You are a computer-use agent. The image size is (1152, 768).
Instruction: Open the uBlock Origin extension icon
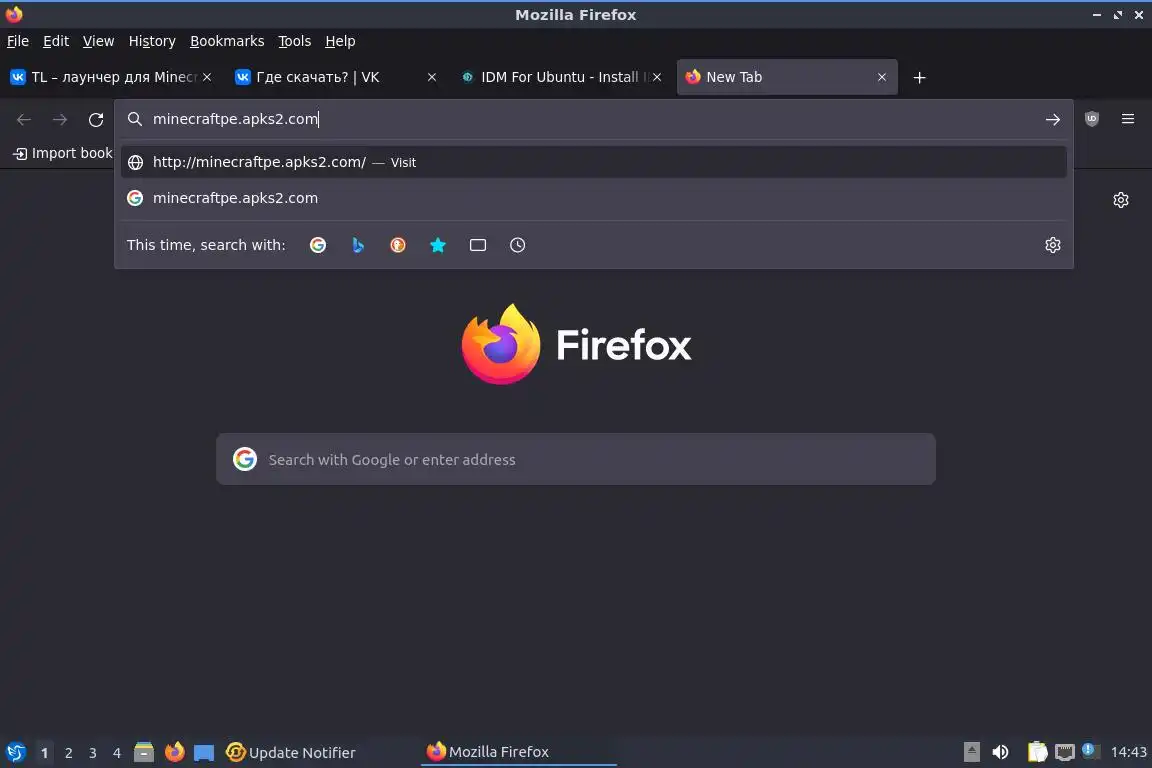[1092, 119]
